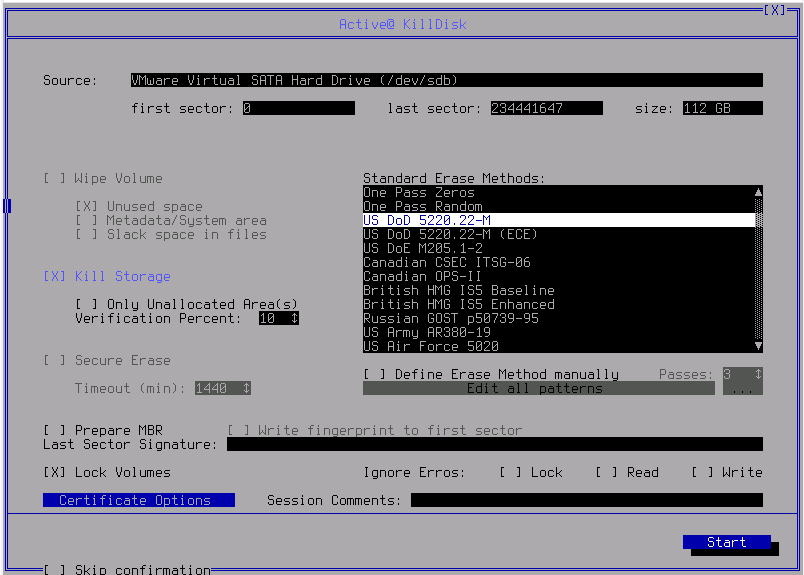804x575 pixels.
Task: Close the KillDisk dialog with [X]
Action: pyautogui.click(x=774, y=10)
